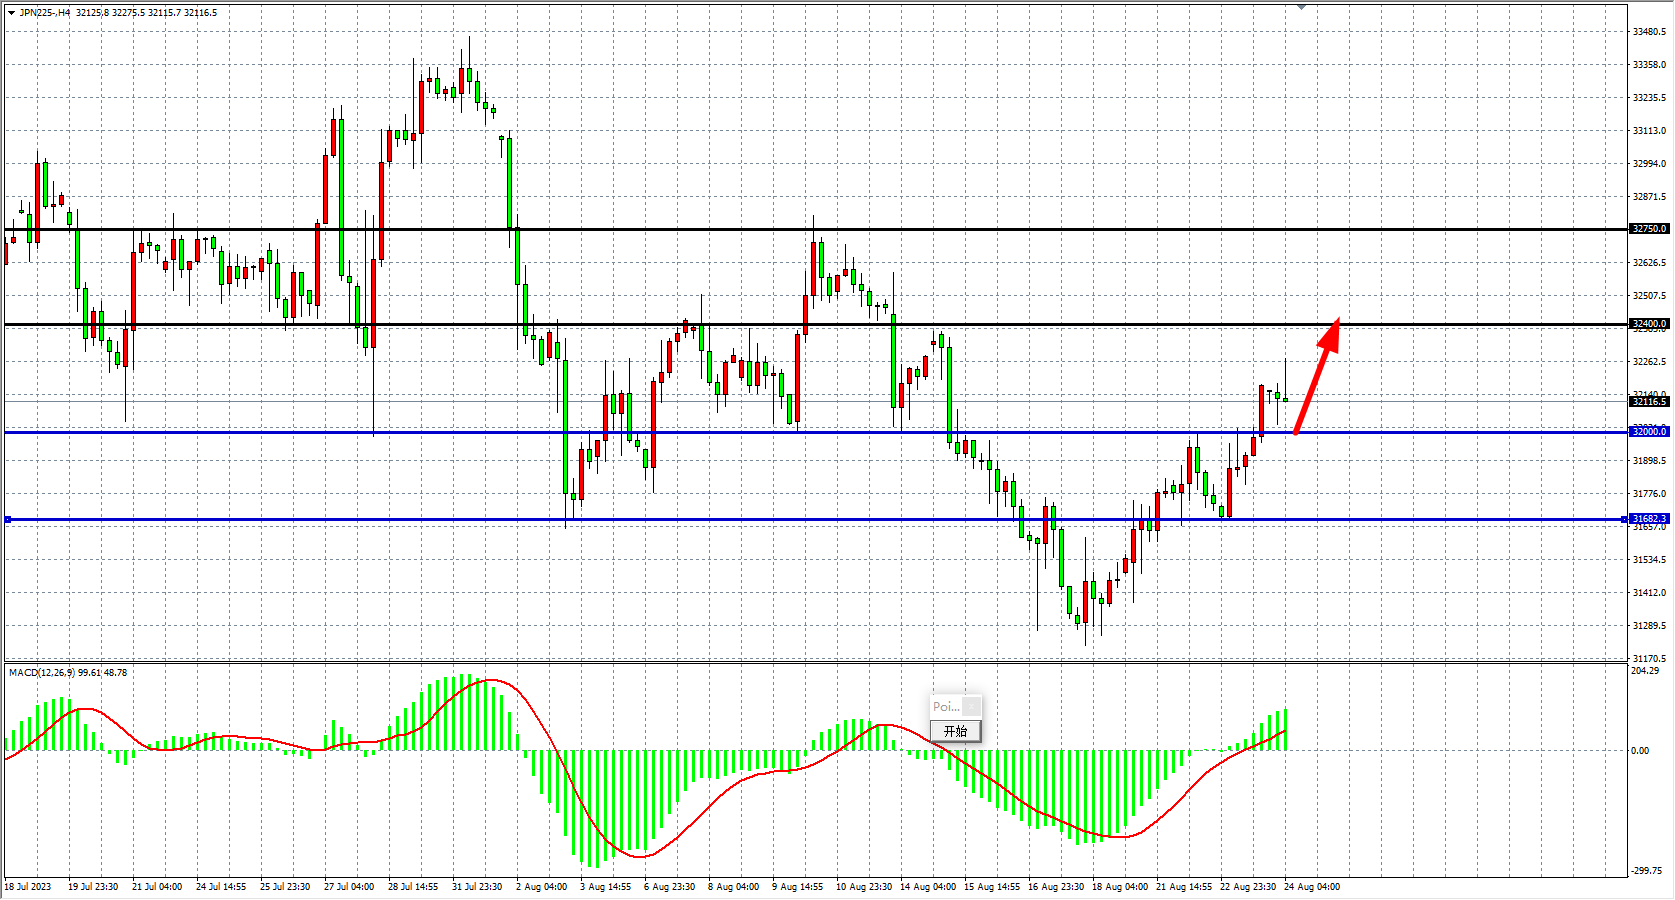The height and width of the screenshot is (900, 1675).
Task: Open the JPN225 one-click trading dropdown arrow
Action: click(11, 13)
